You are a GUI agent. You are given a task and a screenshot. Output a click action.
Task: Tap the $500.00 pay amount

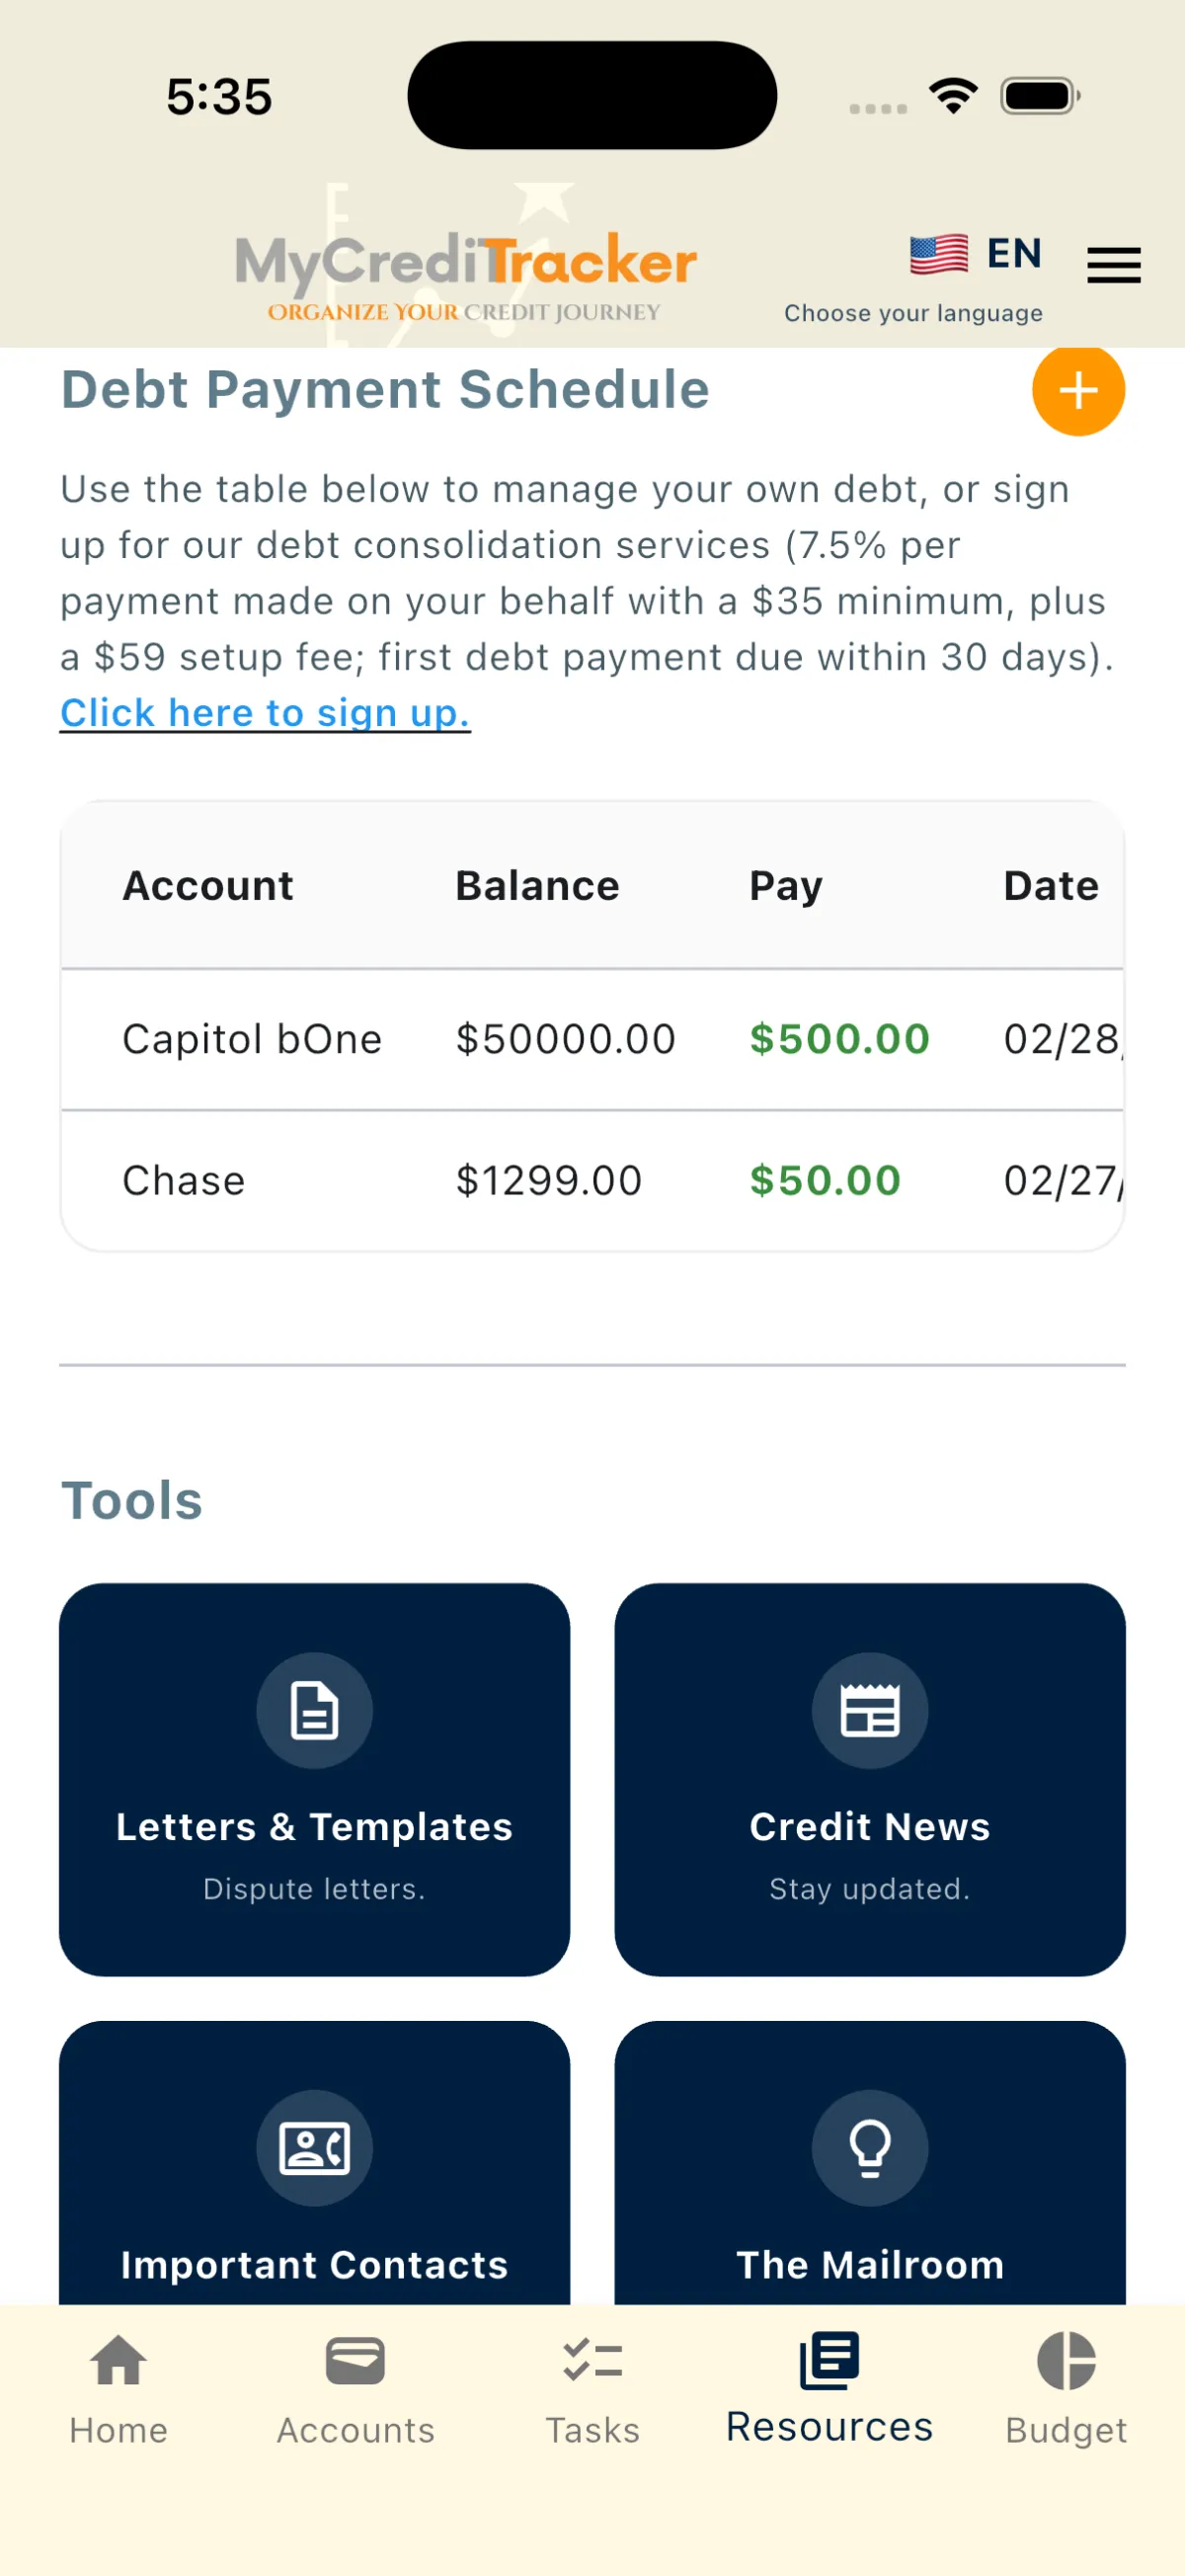tap(839, 1039)
